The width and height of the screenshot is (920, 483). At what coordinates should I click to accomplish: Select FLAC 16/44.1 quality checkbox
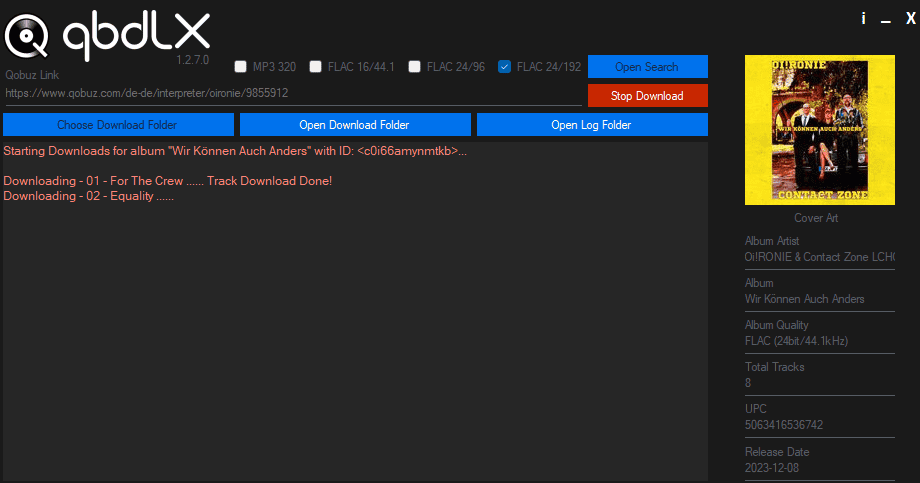click(x=316, y=66)
